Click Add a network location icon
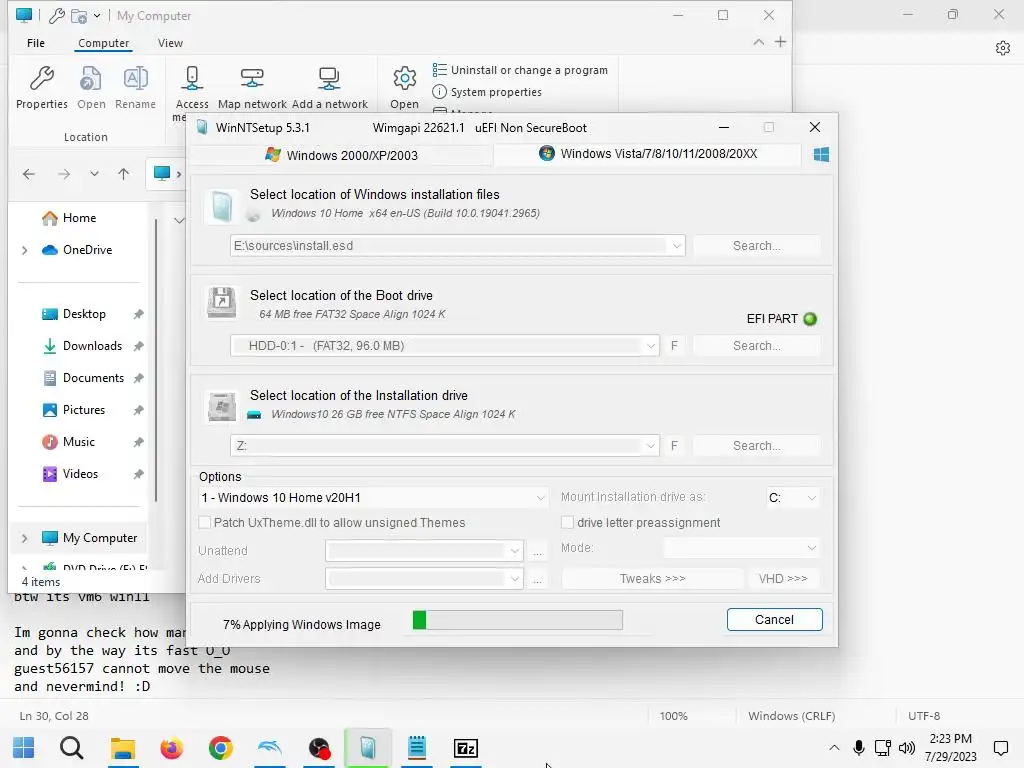Screen dimensions: 1024x768 point(329,78)
